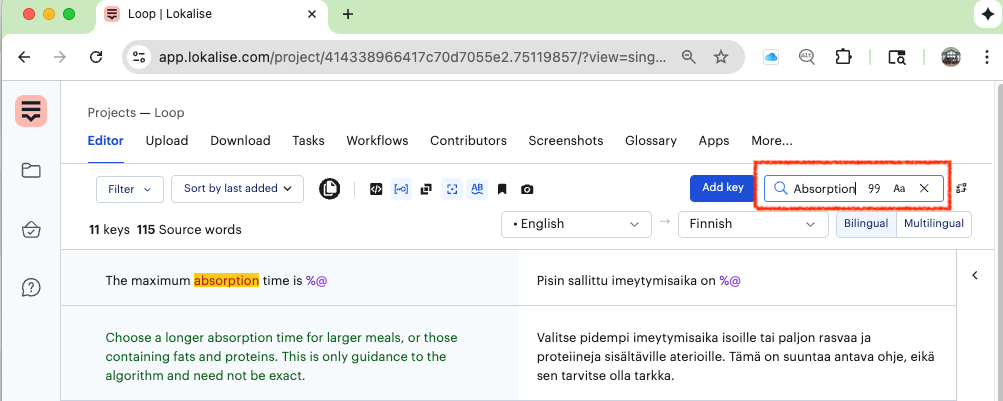1003x401 pixels.
Task: Click inside the Absorption search field
Action: coord(824,188)
